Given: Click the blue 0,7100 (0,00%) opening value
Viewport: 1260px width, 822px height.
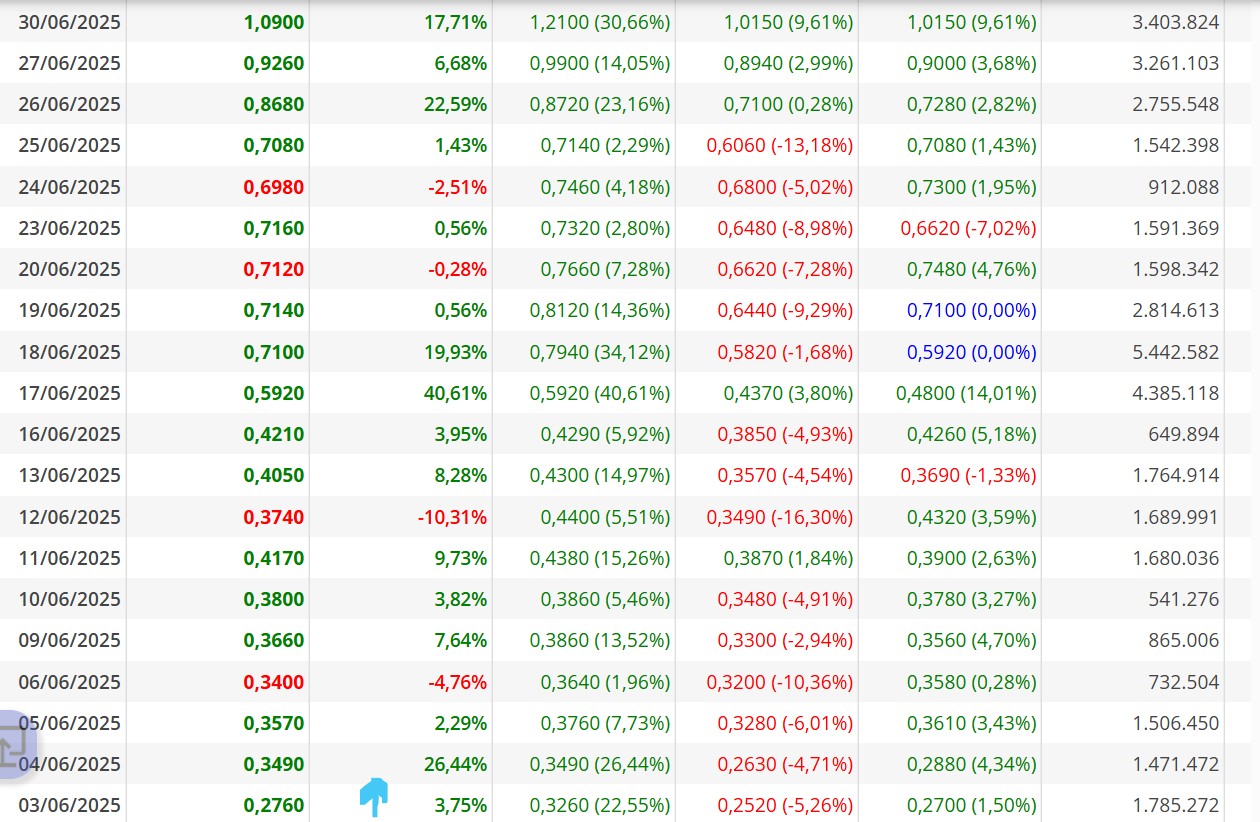Looking at the screenshot, I should coord(971,310).
